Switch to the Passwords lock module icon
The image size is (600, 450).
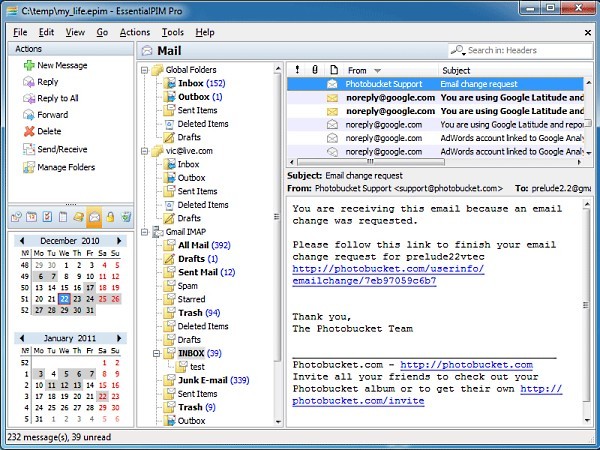110,217
